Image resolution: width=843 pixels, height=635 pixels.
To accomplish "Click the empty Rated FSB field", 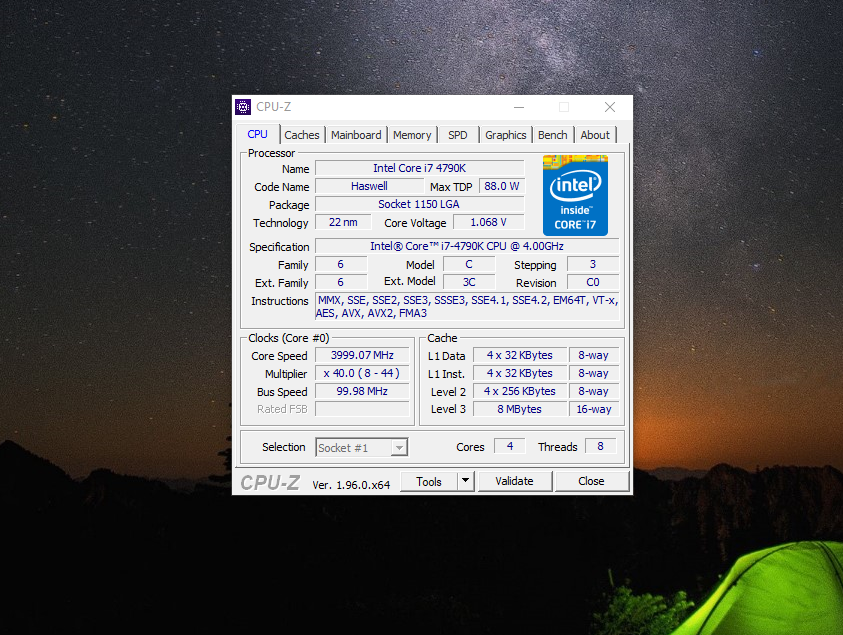I will [x=362, y=409].
